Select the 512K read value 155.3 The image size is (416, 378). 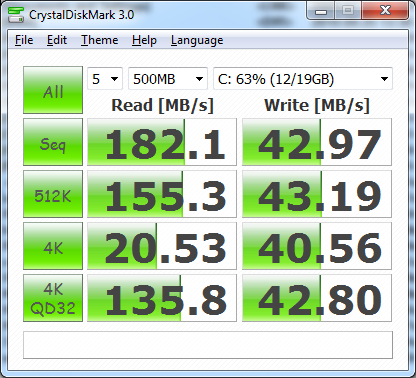tap(162, 194)
